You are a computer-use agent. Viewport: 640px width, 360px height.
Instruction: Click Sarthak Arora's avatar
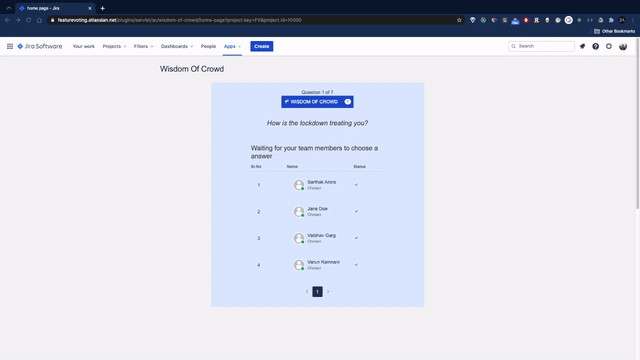click(x=299, y=185)
